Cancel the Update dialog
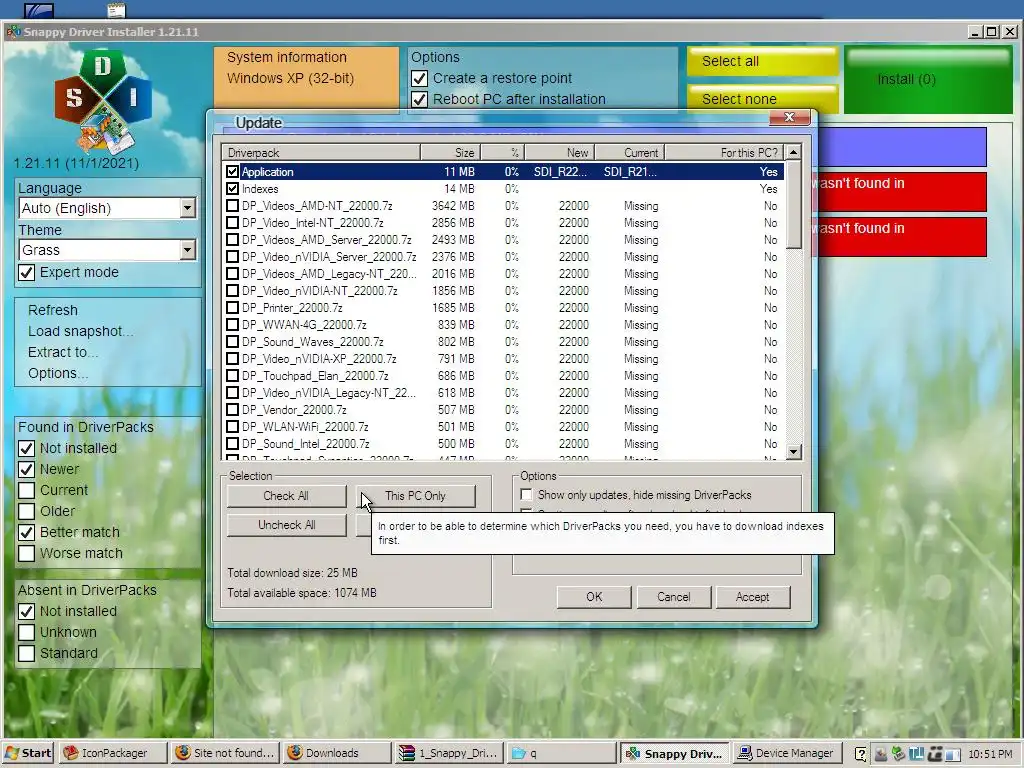Image resolution: width=1024 pixels, height=768 pixels. pyautogui.click(x=673, y=597)
